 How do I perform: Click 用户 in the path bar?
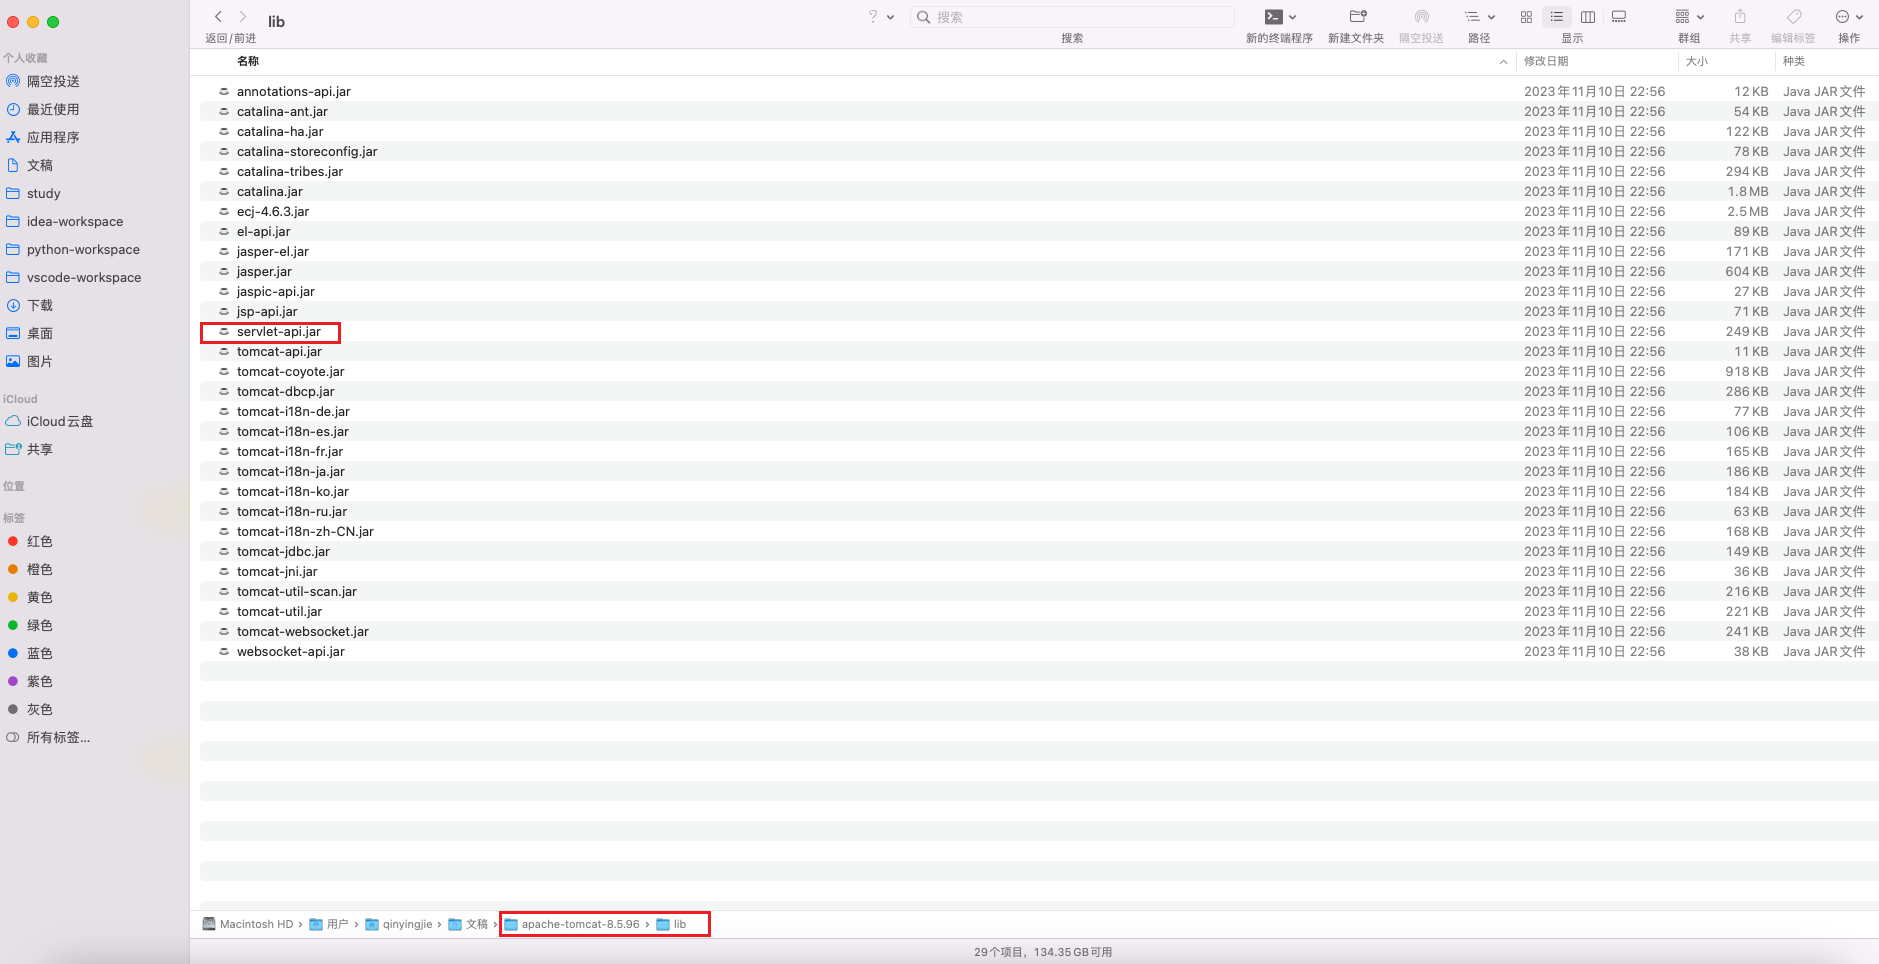[329, 924]
